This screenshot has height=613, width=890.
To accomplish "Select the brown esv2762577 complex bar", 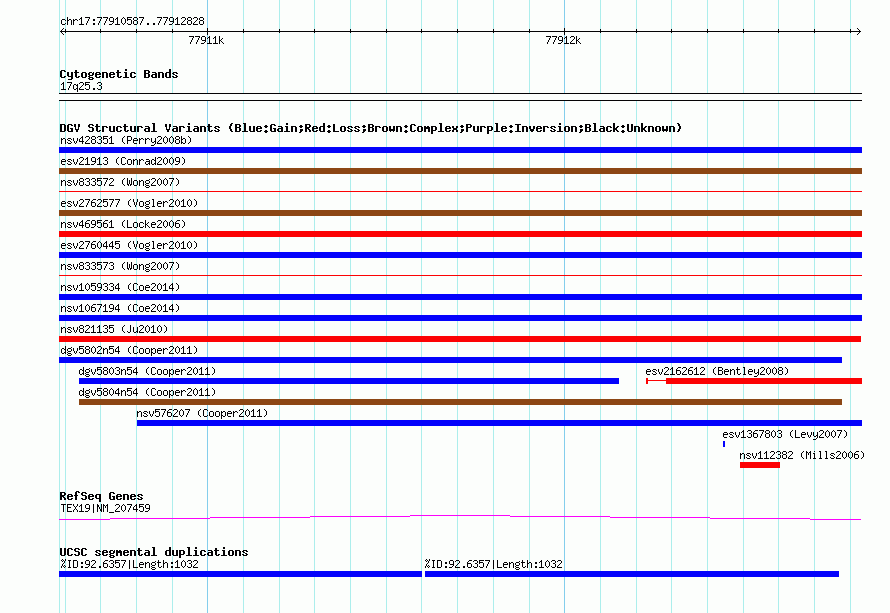I will coord(460,213).
